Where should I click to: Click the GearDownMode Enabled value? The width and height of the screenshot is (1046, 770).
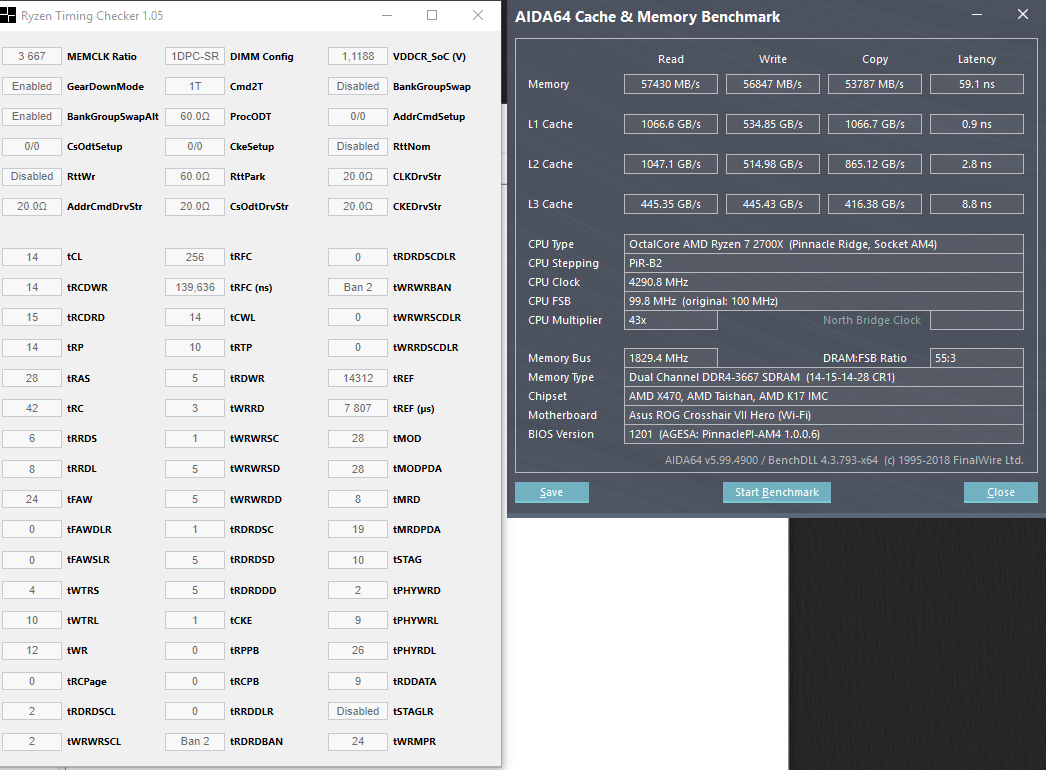coord(32,86)
